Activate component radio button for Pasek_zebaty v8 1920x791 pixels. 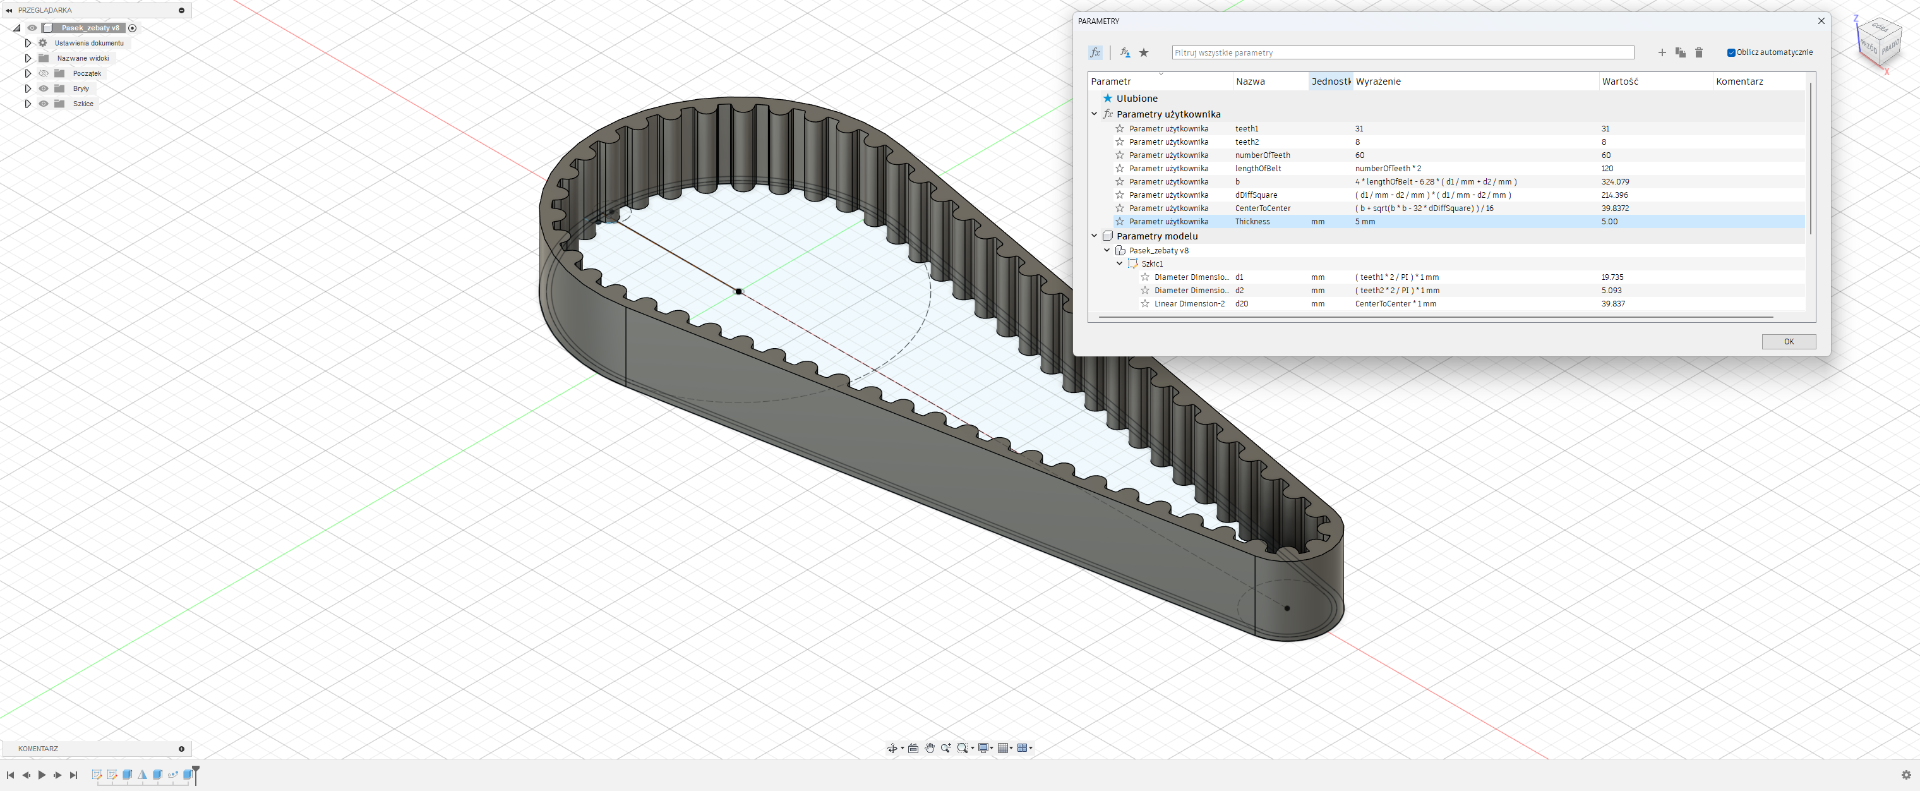[132, 28]
